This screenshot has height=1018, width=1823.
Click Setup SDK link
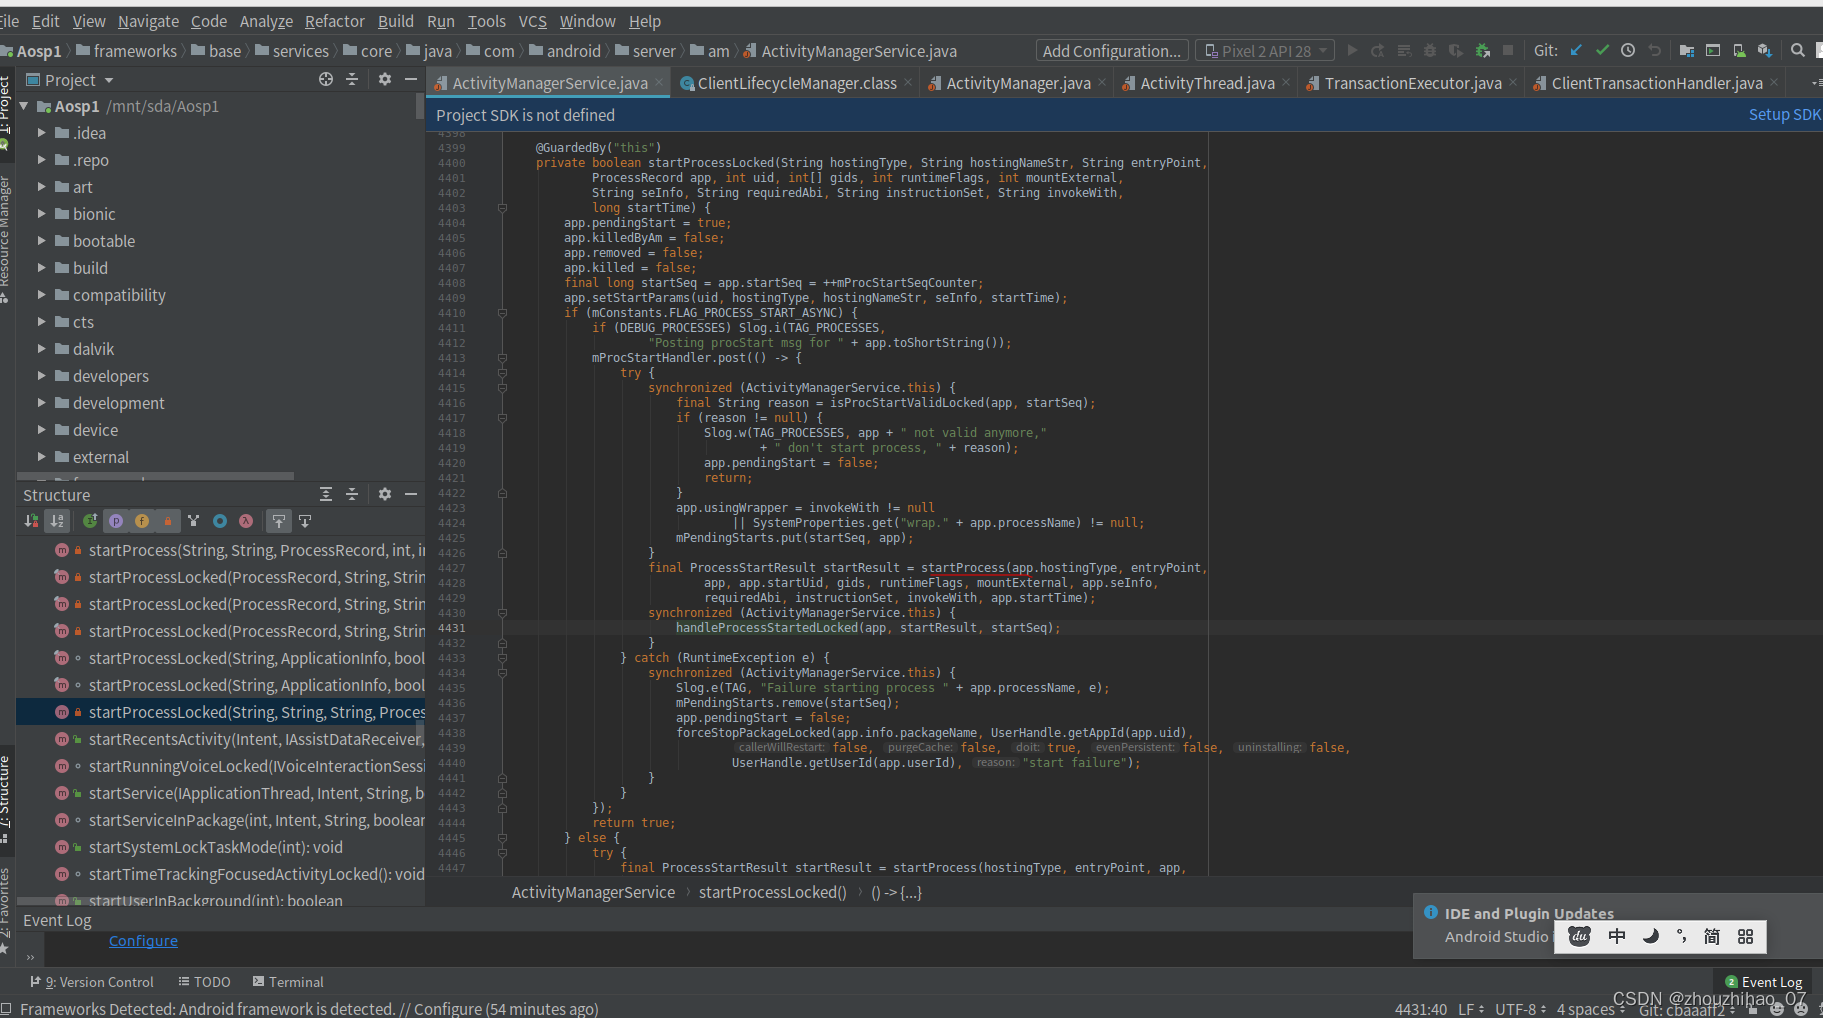1785,114
